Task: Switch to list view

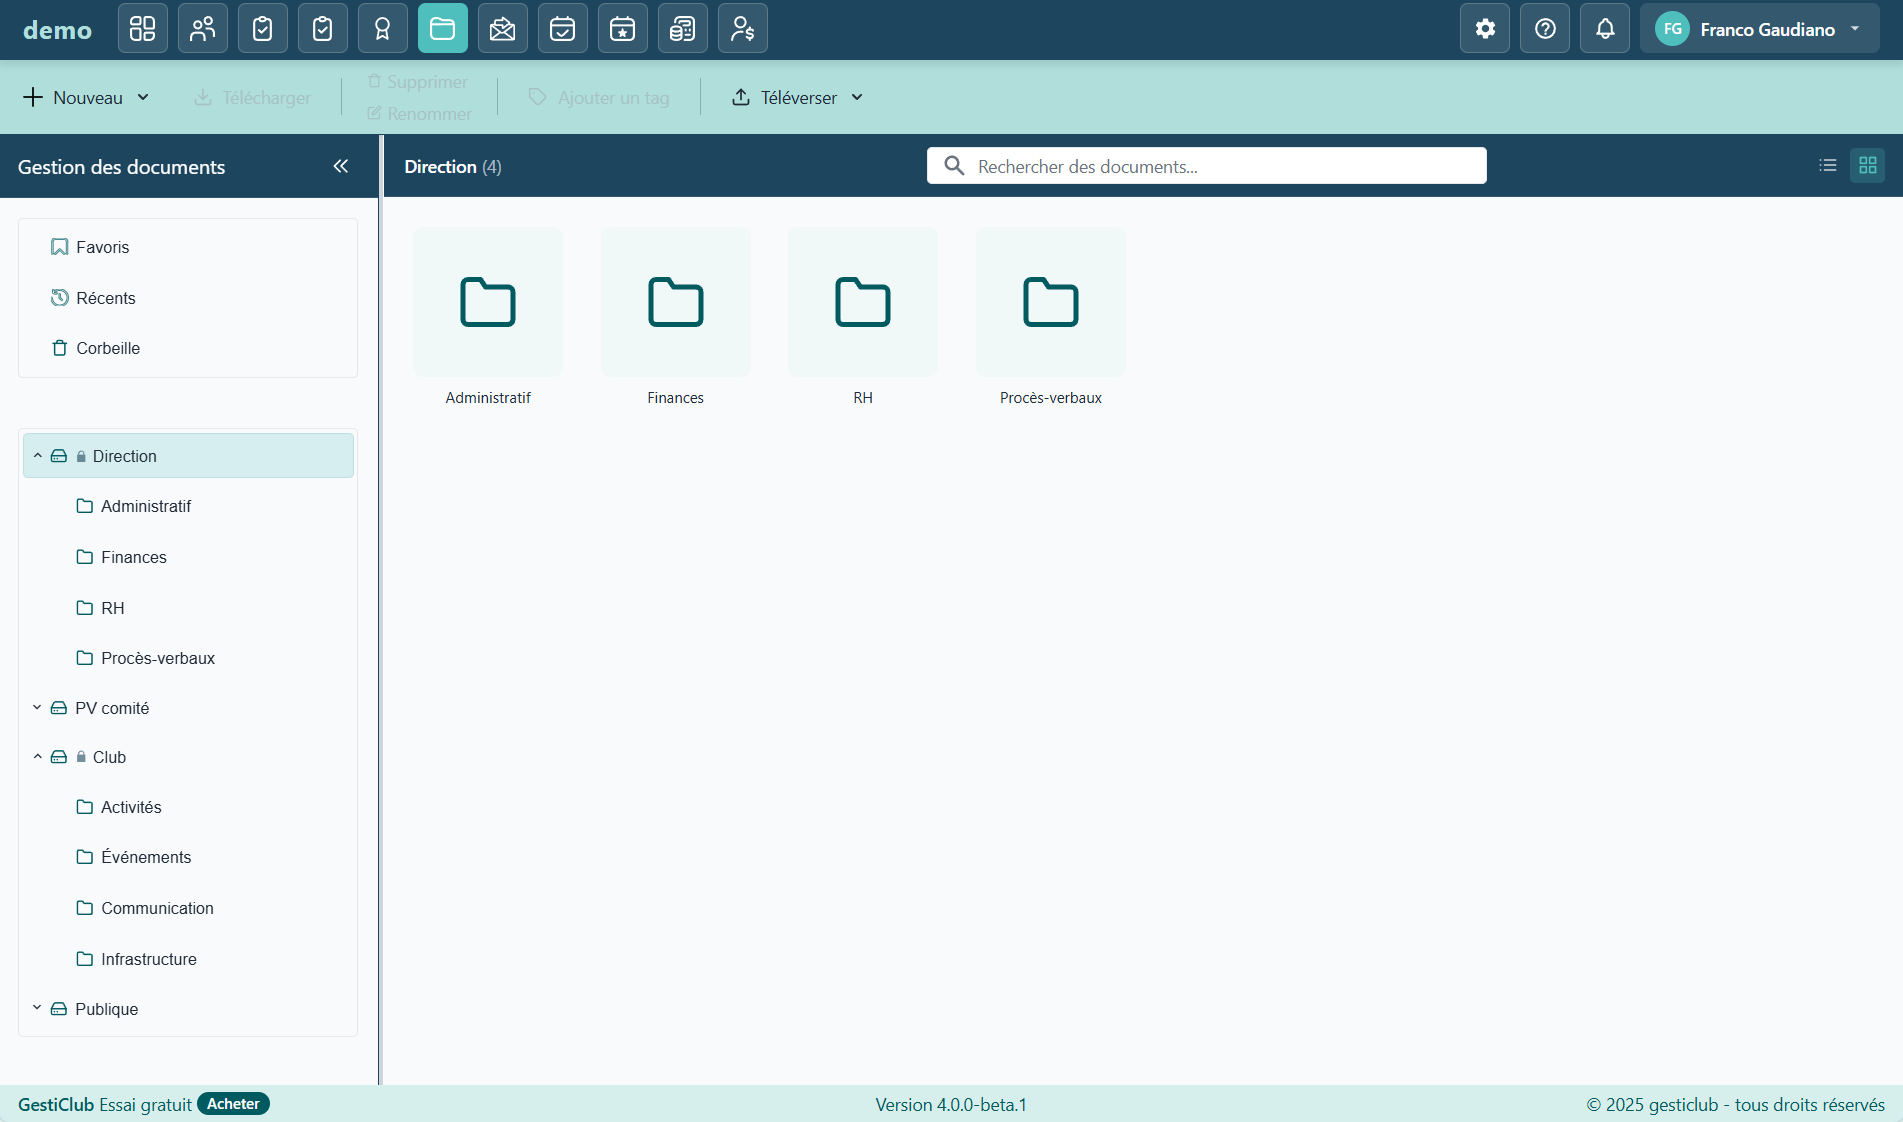Action: point(1828,165)
